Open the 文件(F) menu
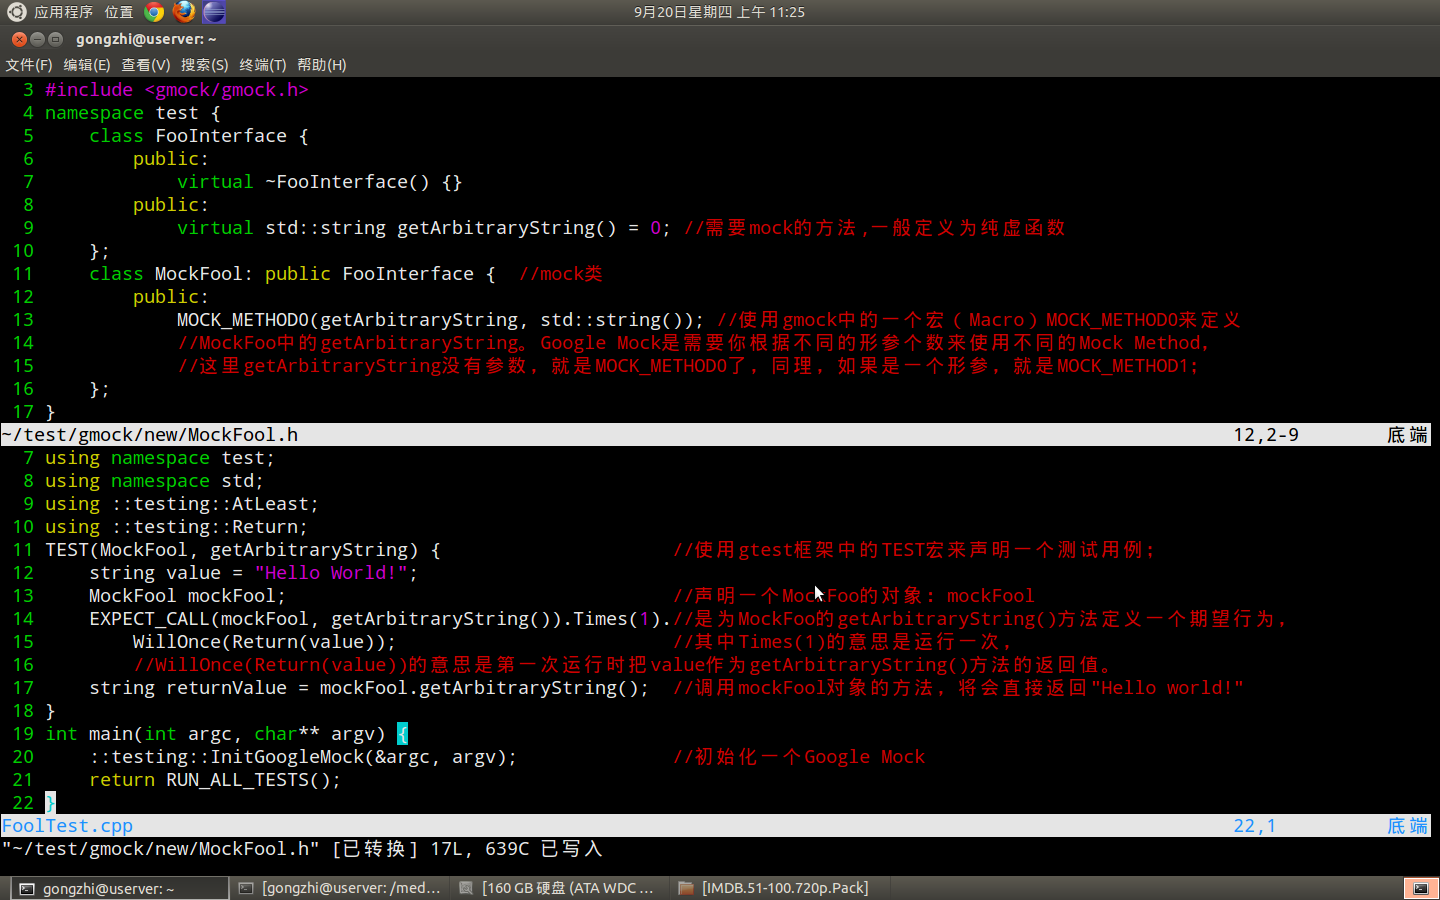 coord(28,65)
